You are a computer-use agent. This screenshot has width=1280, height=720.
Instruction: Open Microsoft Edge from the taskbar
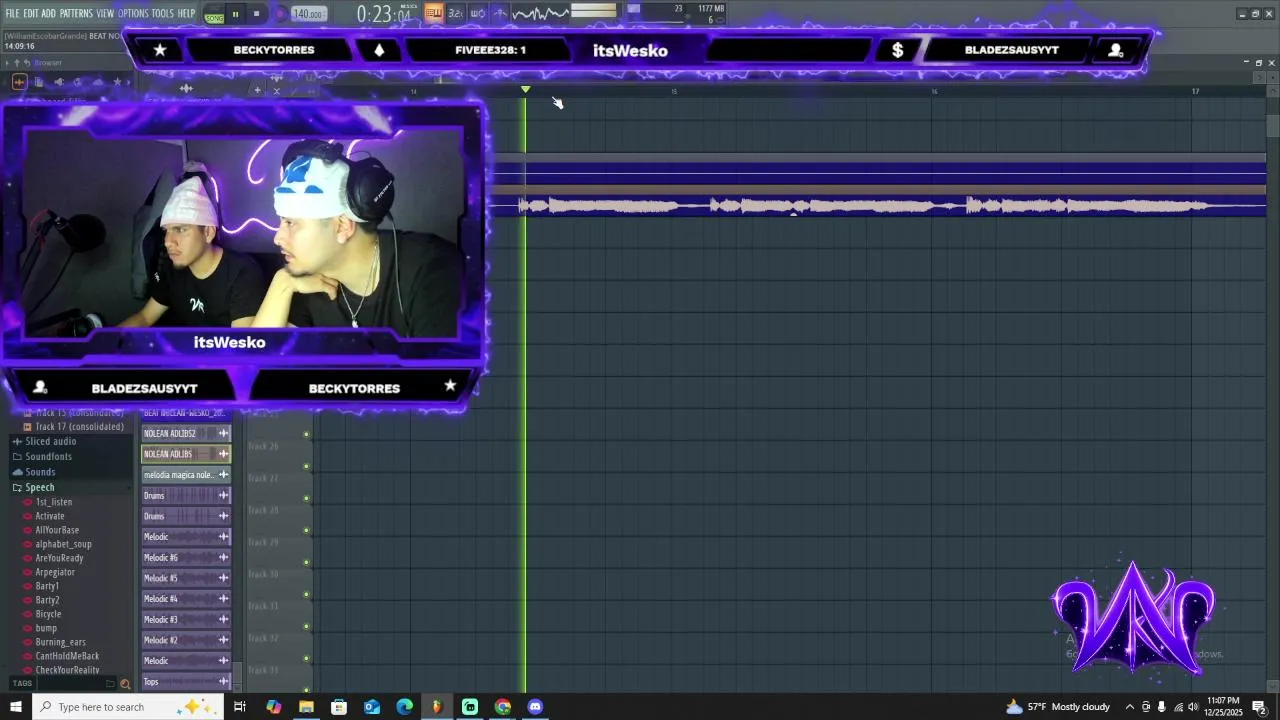click(x=404, y=707)
